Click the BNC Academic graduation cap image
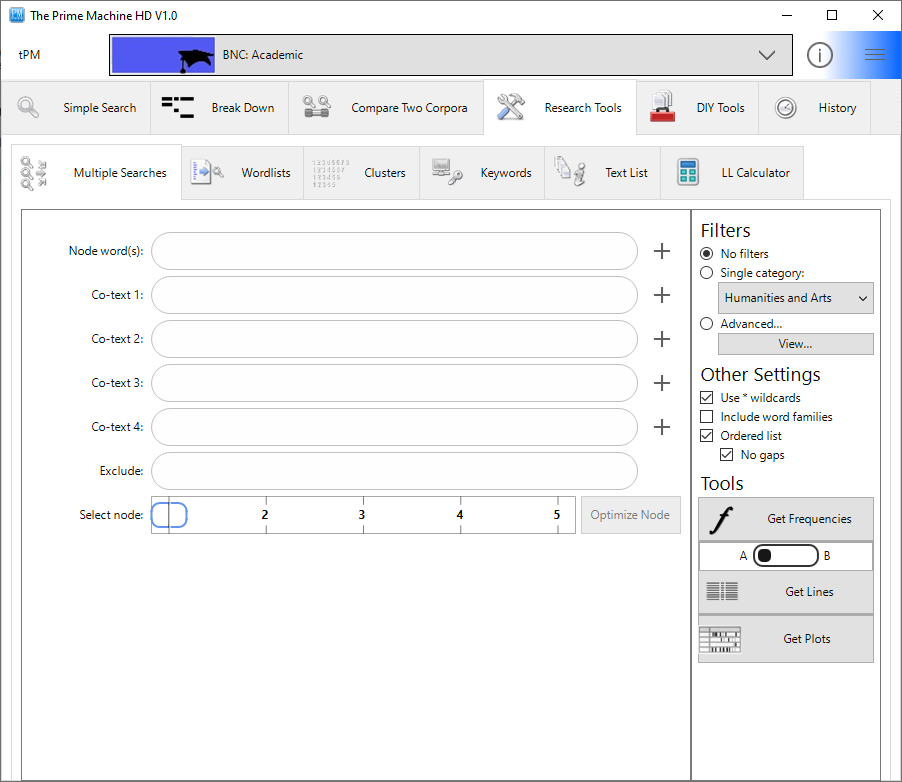This screenshot has width=902, height=782. coord(163,55)
